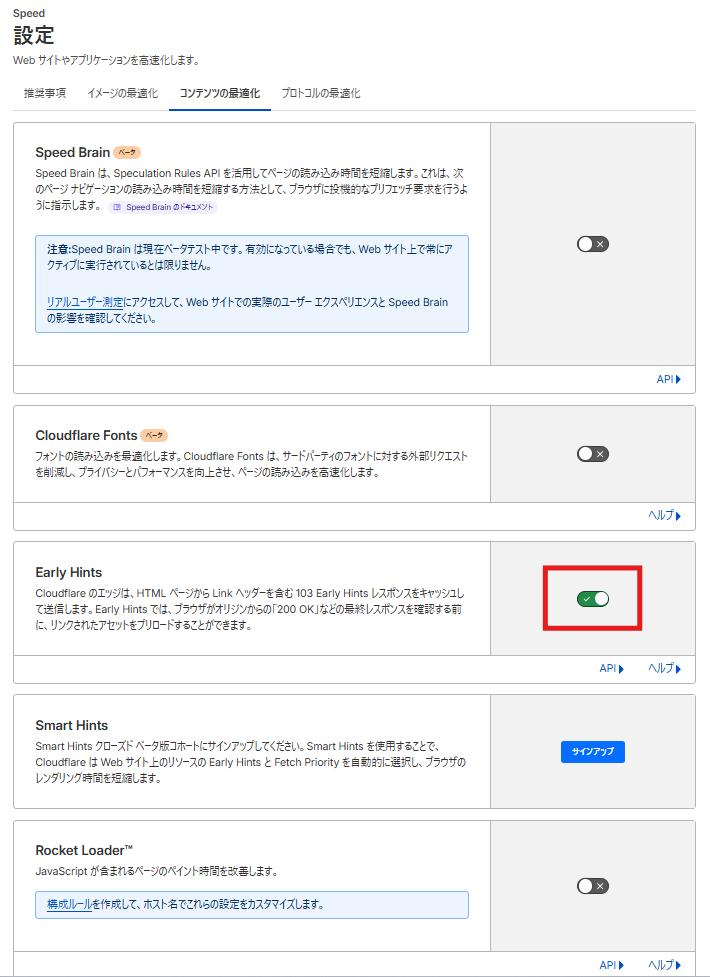Disable the Early Hints toggle
The width and height of the screenshot is (710, 977).
click(x=592, y=599)
